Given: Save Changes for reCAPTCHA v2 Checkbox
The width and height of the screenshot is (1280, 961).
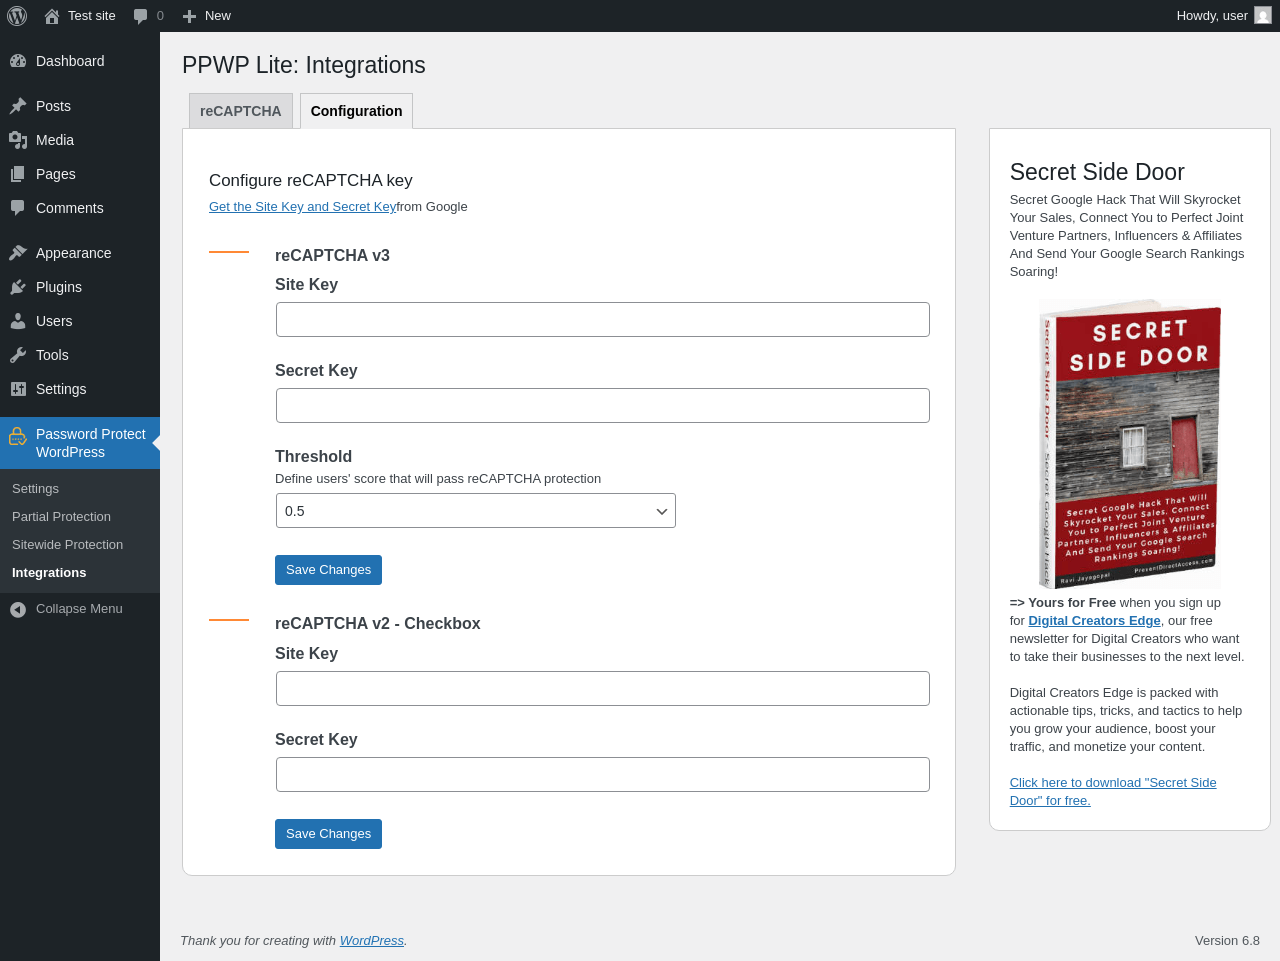Looking at the screenshot, I should click(328, 834).
